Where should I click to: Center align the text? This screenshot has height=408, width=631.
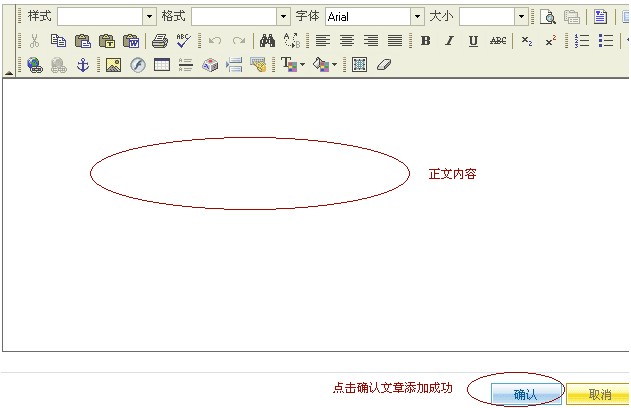click(347, 41)
